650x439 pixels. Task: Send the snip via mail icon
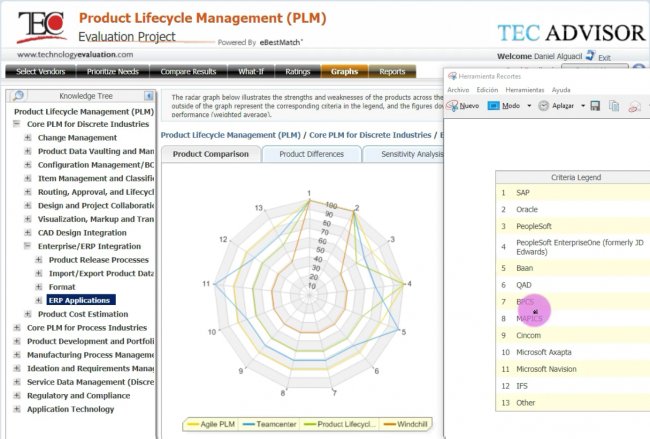click(x=634, y=106)
